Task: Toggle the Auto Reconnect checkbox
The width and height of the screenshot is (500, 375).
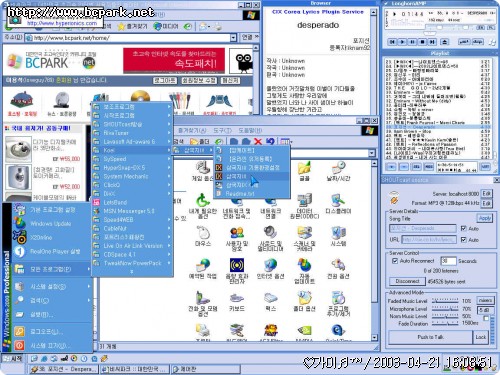Action: point(395,261)
